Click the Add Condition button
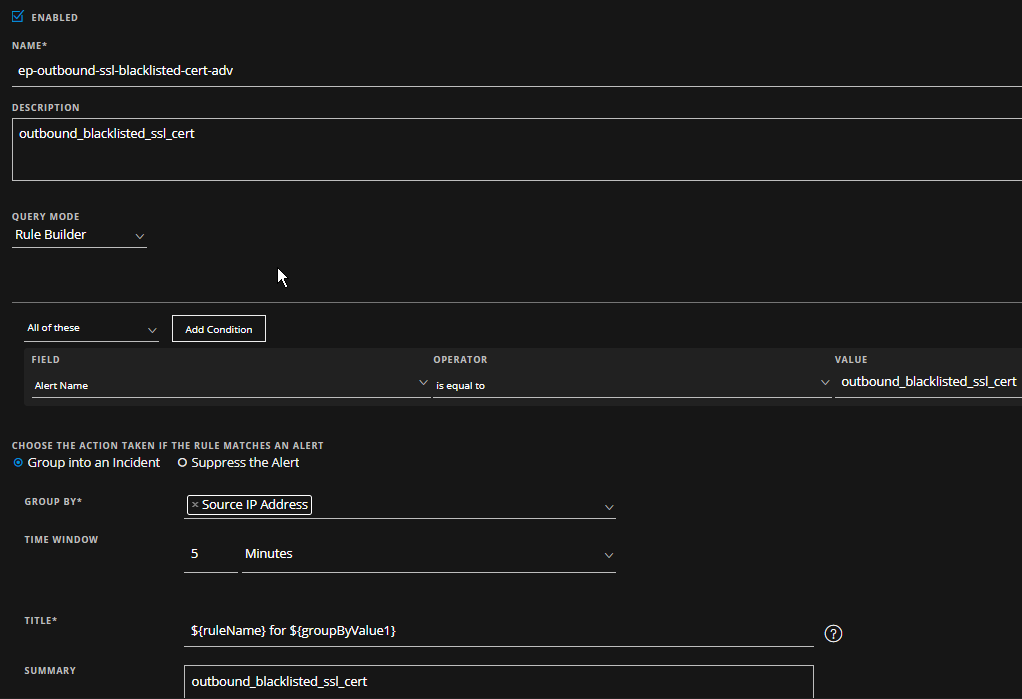Image resolution: width=1022 pixels, height=699 pixels. 218,329
